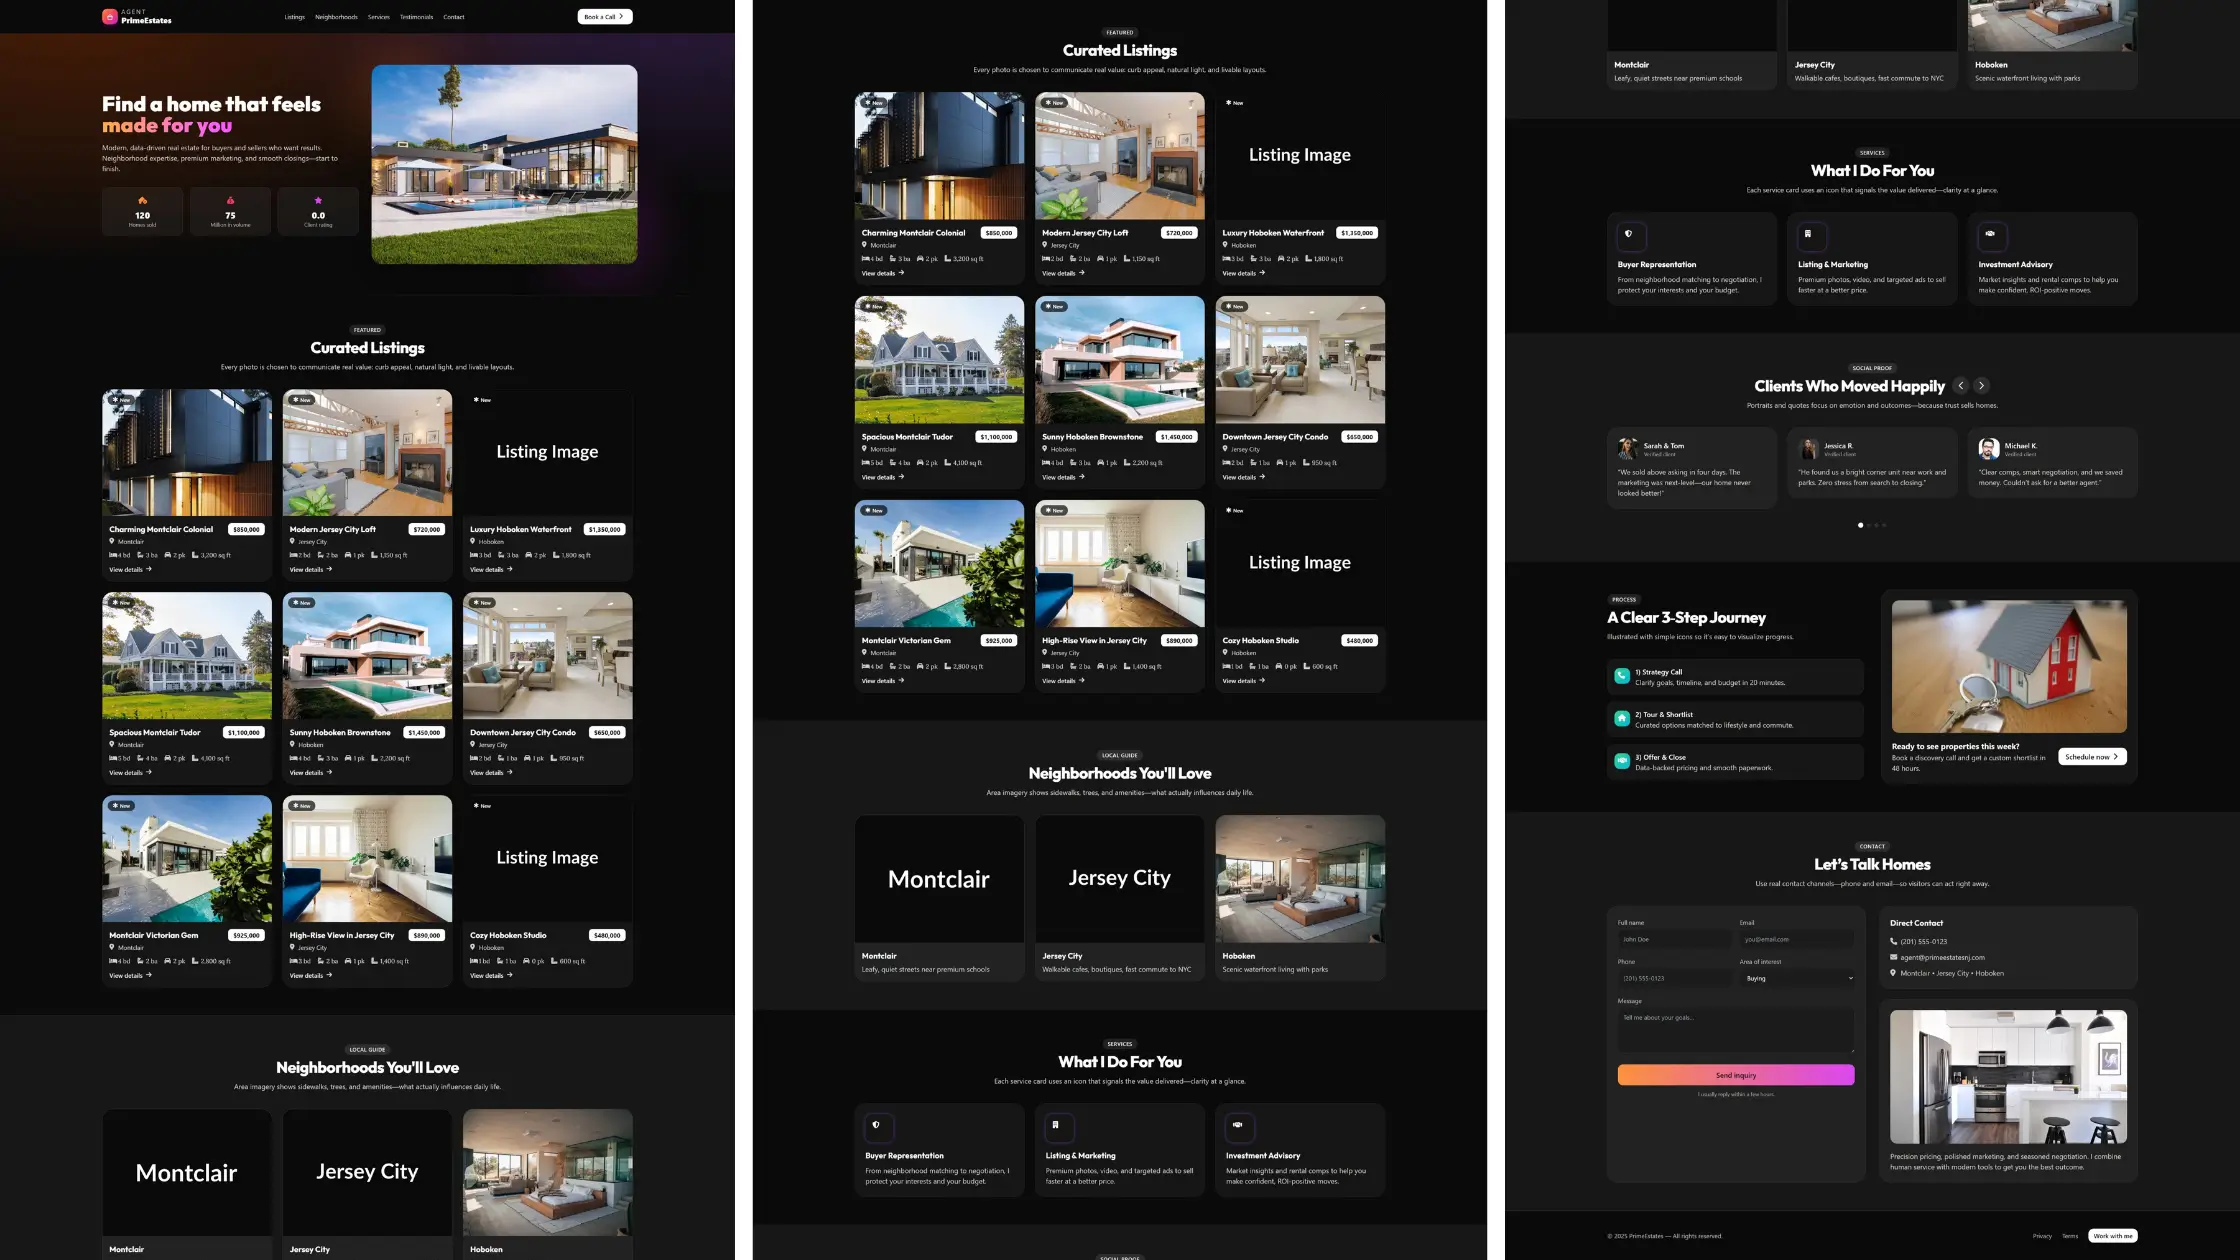The width and height of the screenshot is (2240, 1260).
Task: Click the house icon above 120 homes sold
Action: click(x=142, y=200)
